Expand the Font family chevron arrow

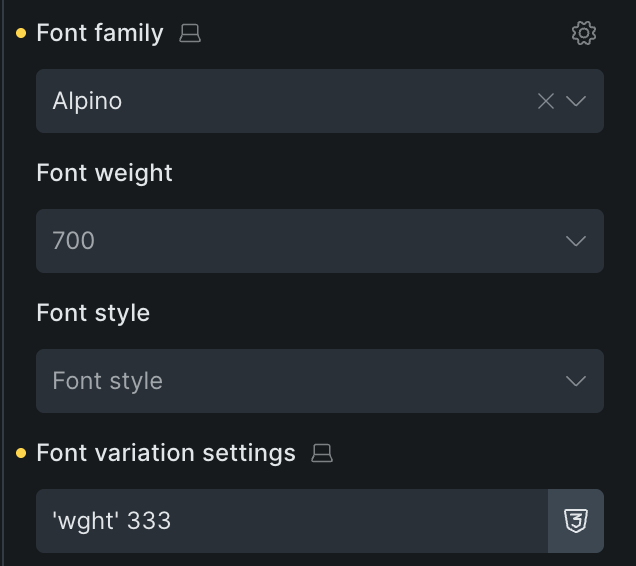576,101
